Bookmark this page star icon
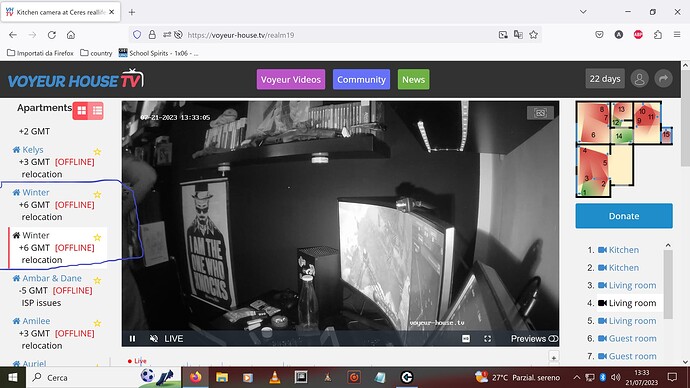Viewport: 690px width, 388px height. [x=533, y=35]
